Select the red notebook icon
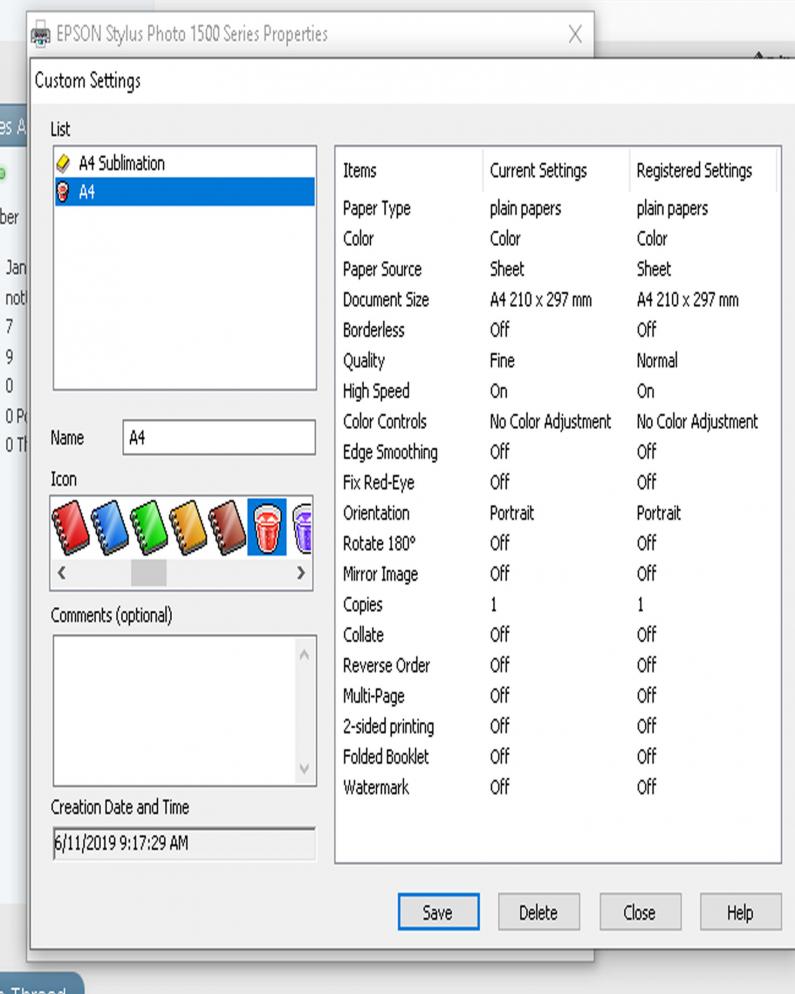 click(70, 527)
